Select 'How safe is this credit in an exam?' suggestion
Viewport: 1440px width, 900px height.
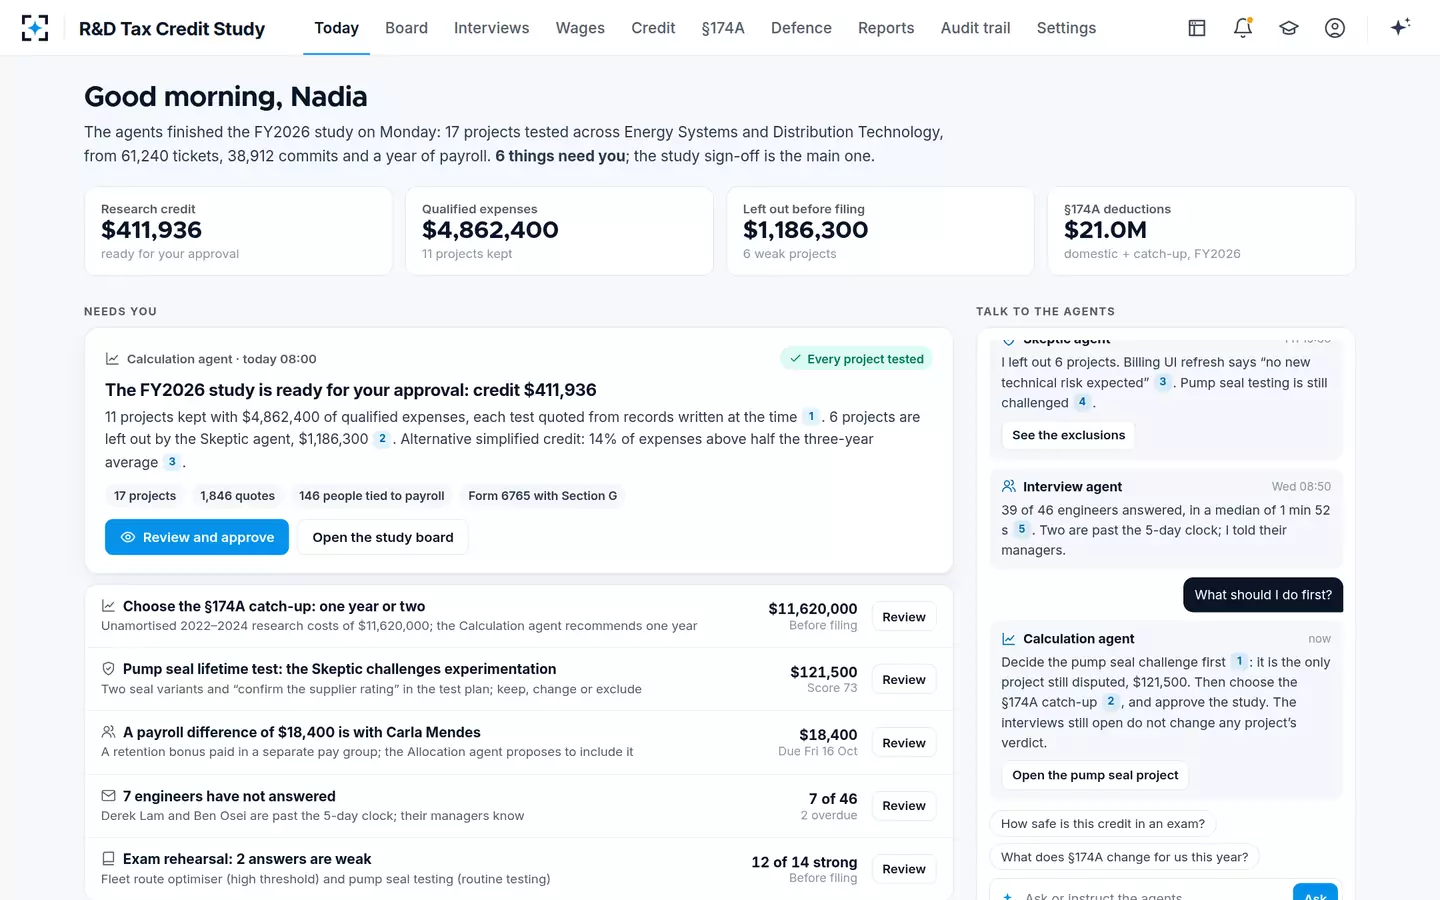(1102, 824)
